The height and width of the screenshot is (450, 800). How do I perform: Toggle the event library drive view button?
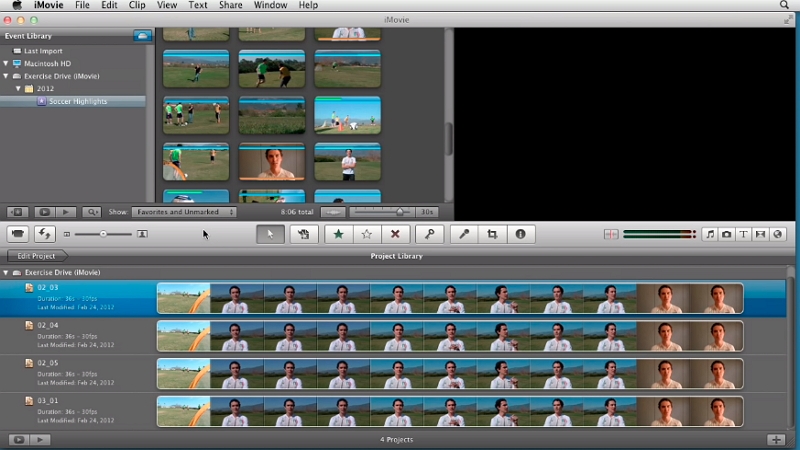[x=142, y=36]
